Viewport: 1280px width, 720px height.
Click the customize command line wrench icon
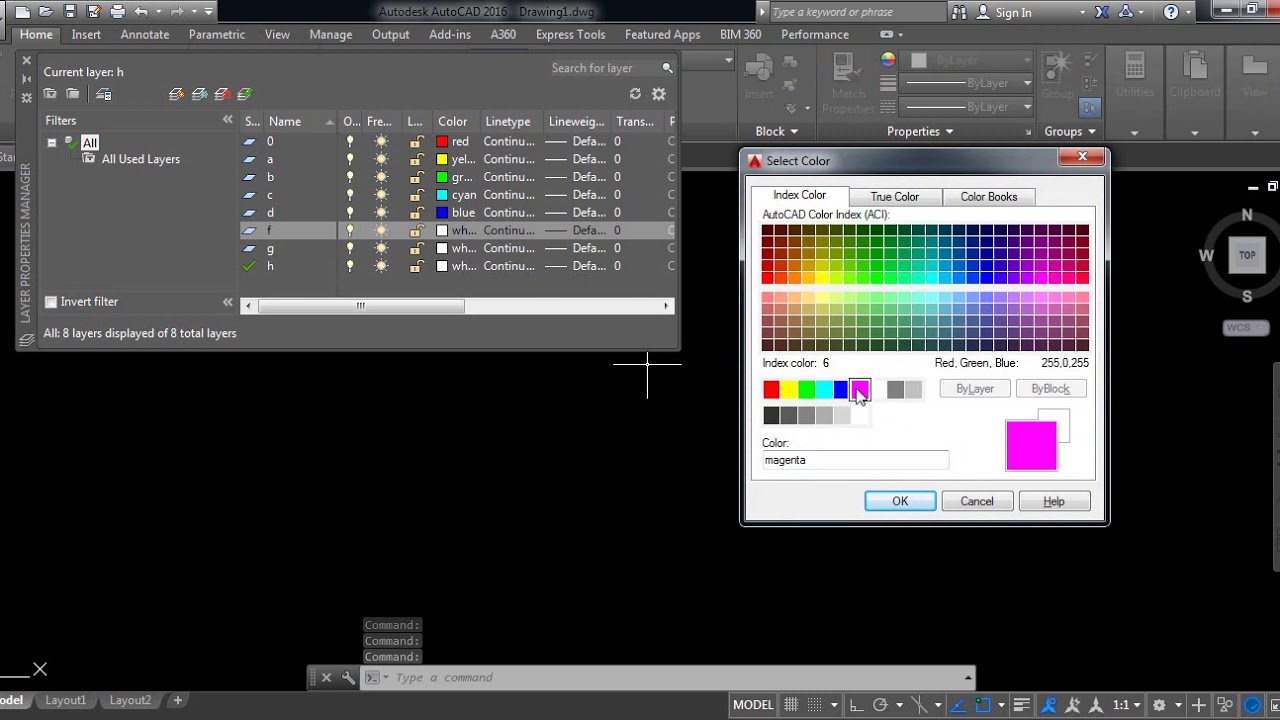click(x=348, y=677)
